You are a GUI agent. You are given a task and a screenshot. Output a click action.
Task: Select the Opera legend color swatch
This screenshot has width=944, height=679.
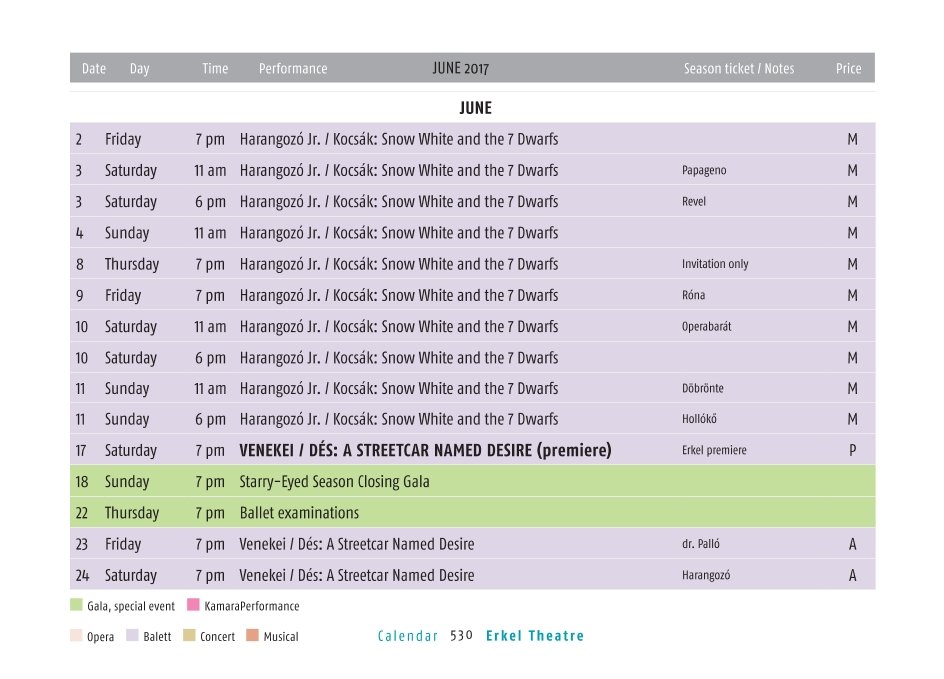(x=76, y=635)
